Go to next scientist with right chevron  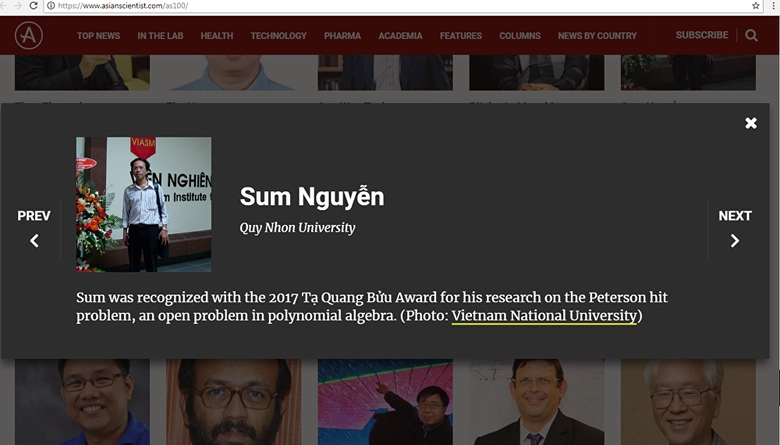(x=735, y=240)
